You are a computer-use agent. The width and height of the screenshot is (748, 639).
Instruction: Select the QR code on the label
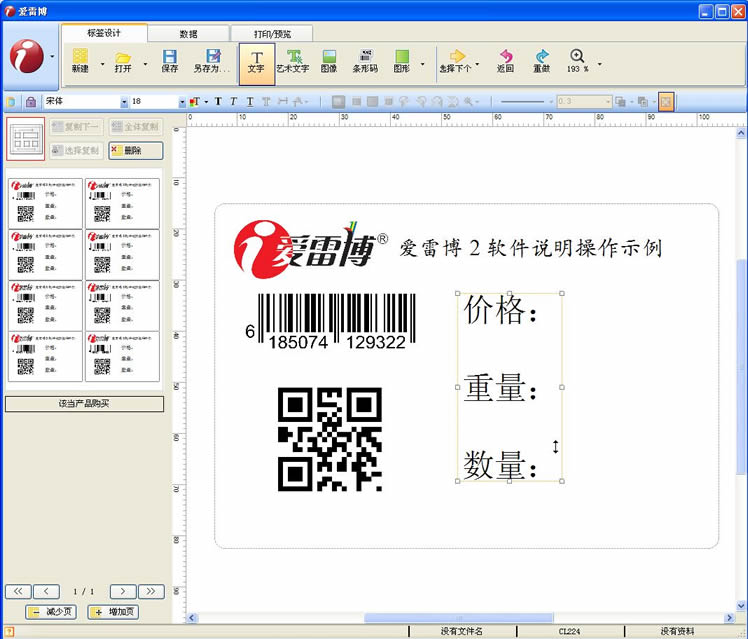click(x=330, y=439)
